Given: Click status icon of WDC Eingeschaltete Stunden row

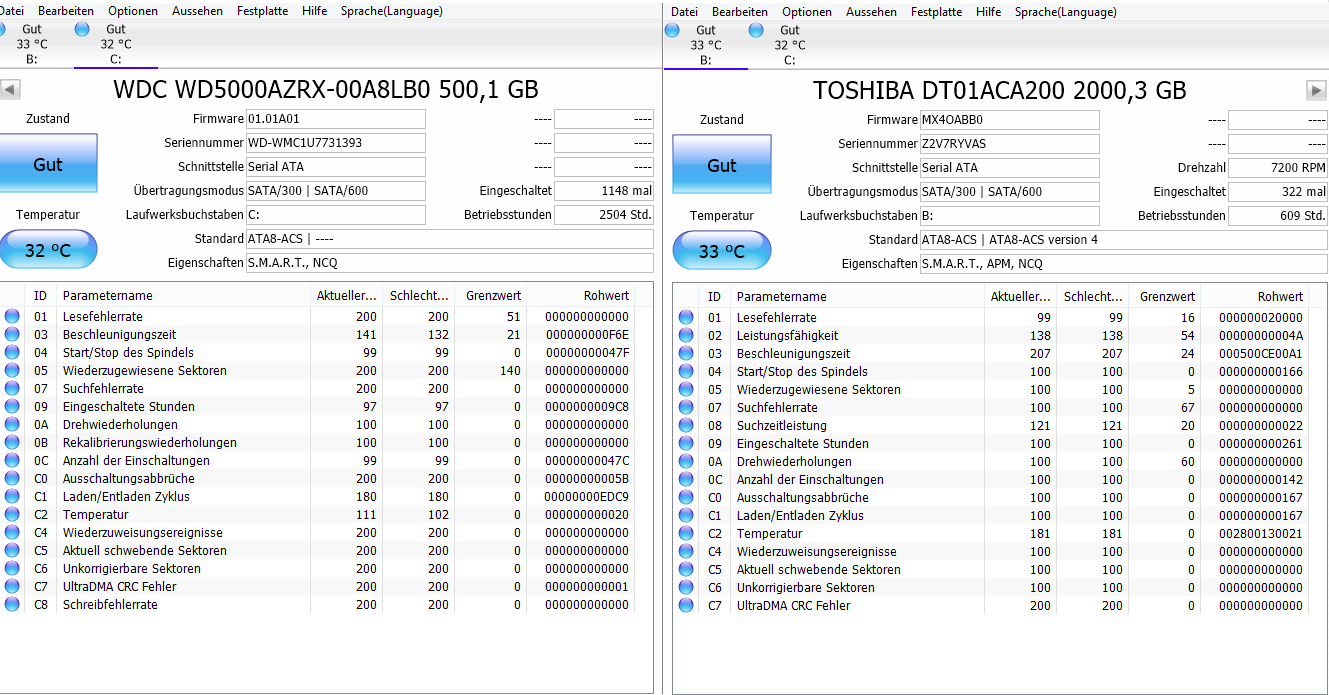Looking at the screenshot, I should click(x=12, y=406).
